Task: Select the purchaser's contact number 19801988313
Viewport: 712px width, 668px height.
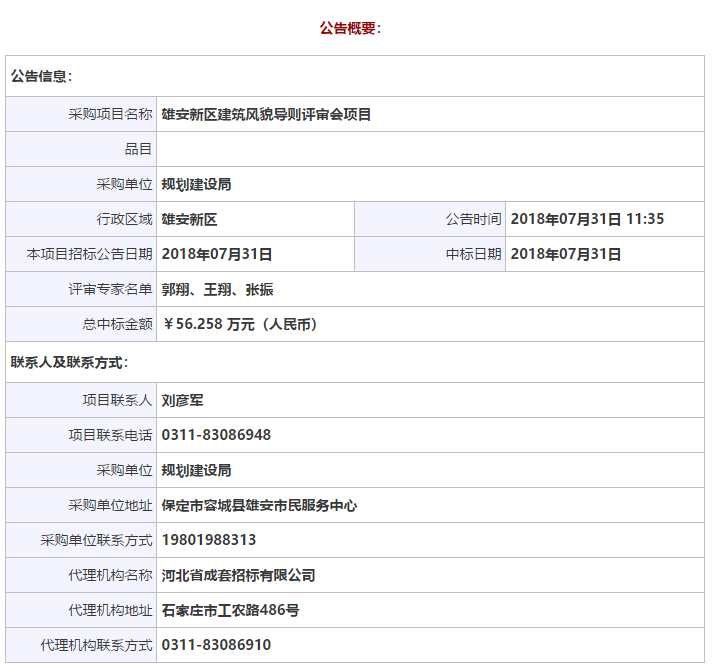Action: tap(209, 540)
